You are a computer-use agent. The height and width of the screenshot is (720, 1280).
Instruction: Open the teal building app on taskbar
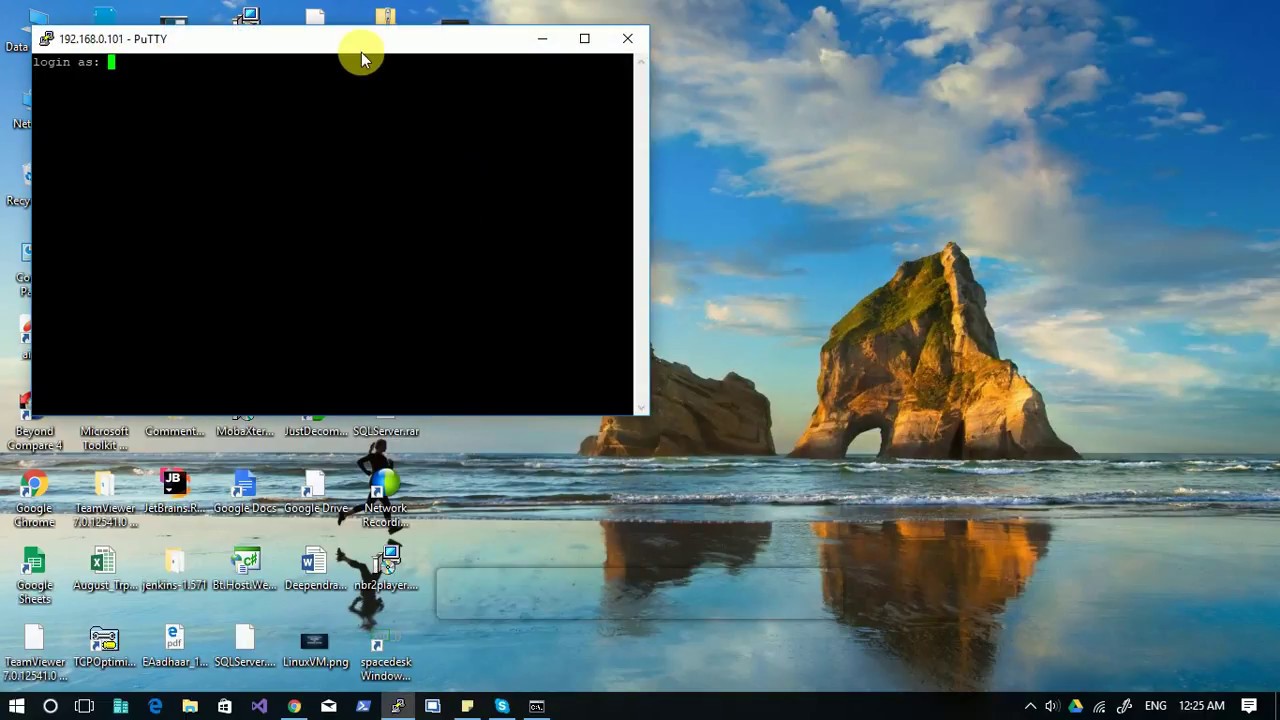click(120, 706)
